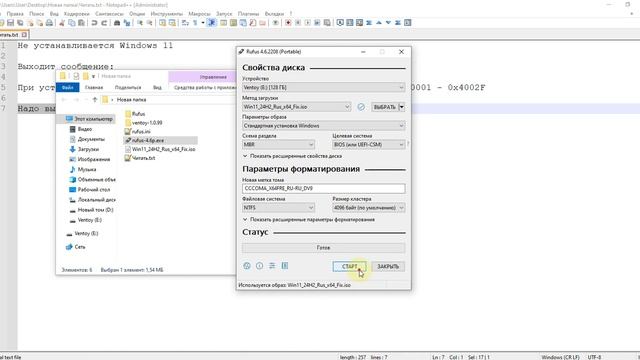Click the Redo icon in Notepad++ toolbar

(104, 23)
